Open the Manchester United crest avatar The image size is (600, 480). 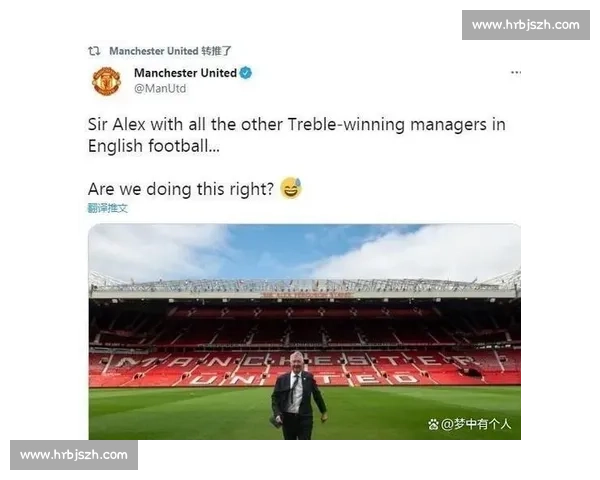[106, 81]
